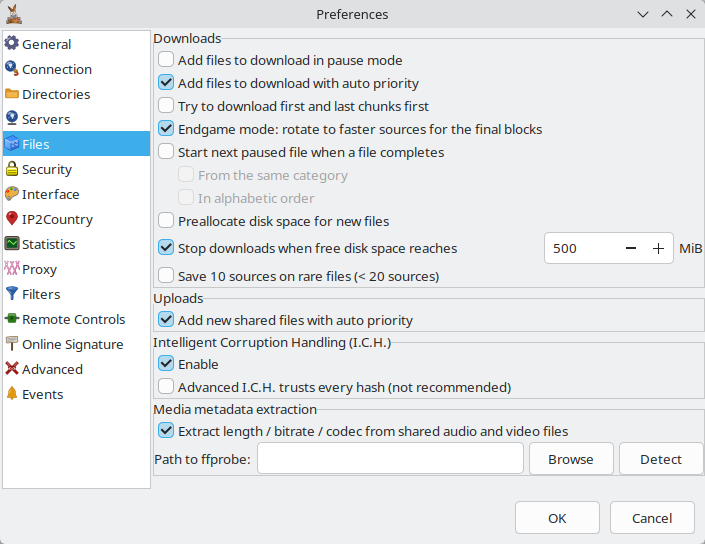
Task: Cancel the Preferences dialog
Action: click(652, 518)
